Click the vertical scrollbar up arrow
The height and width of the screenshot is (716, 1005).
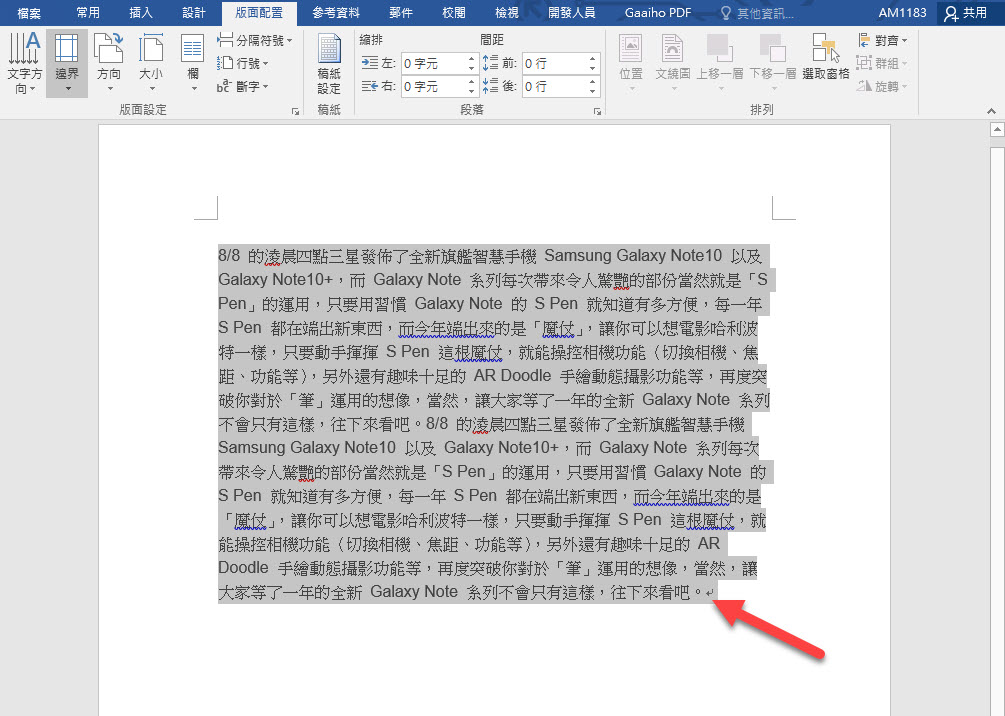(x=996, y=130)
